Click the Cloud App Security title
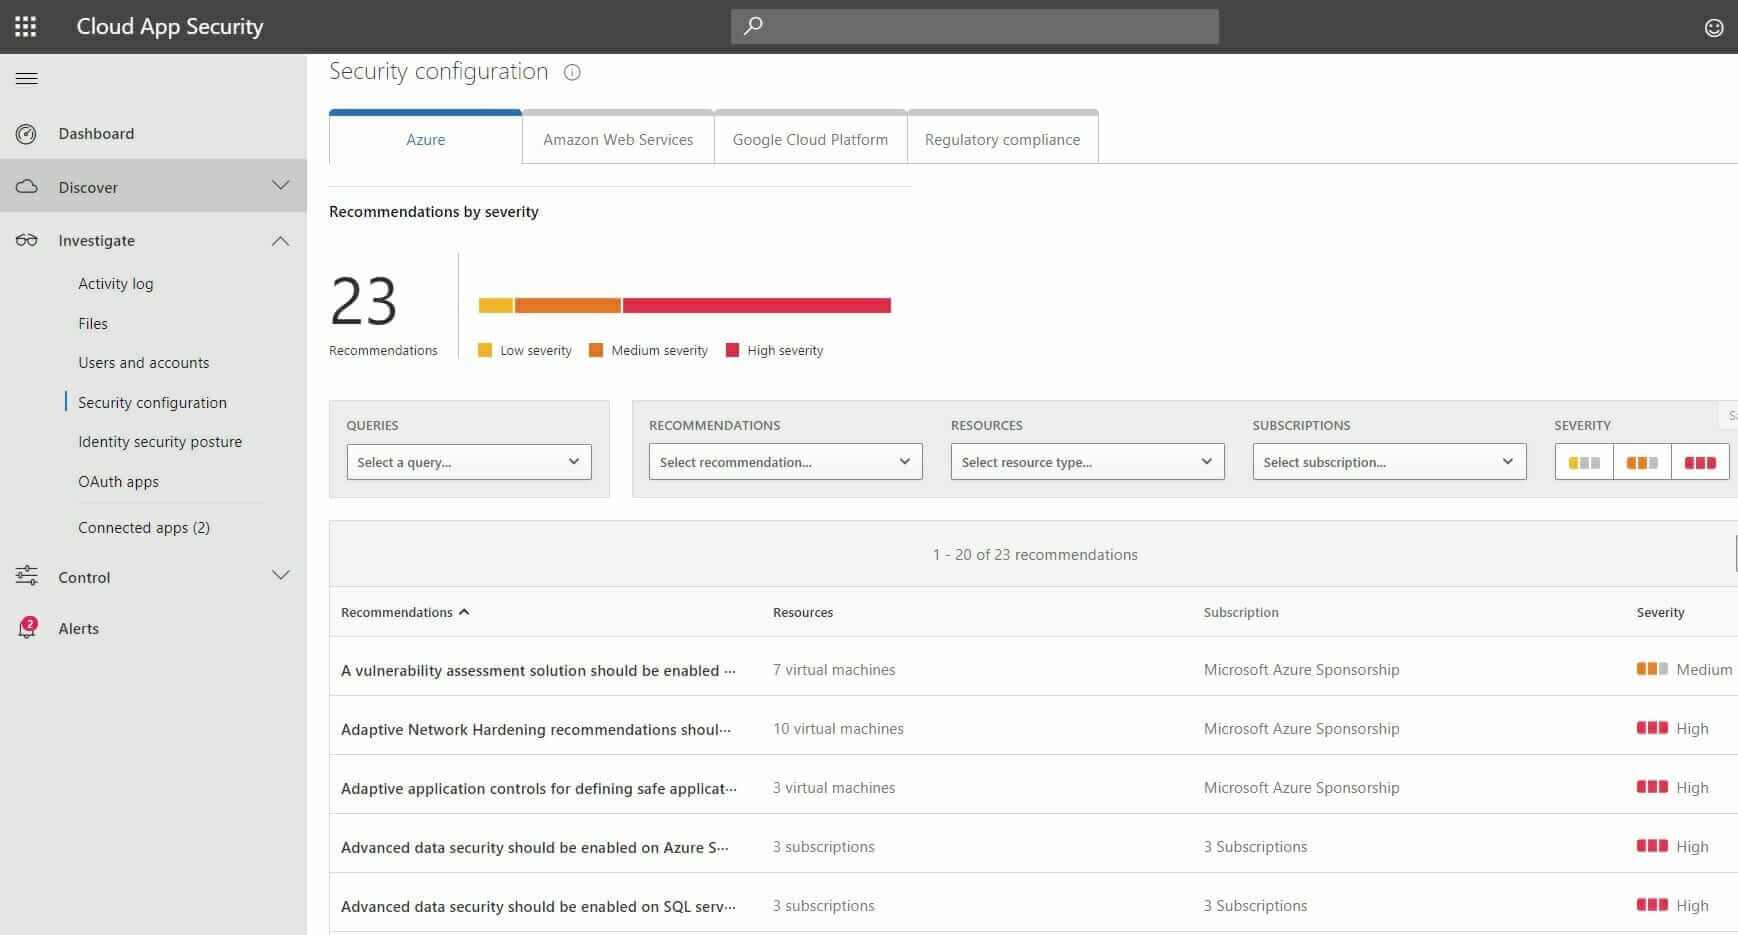1738x935 pixels. coord(170,27)
